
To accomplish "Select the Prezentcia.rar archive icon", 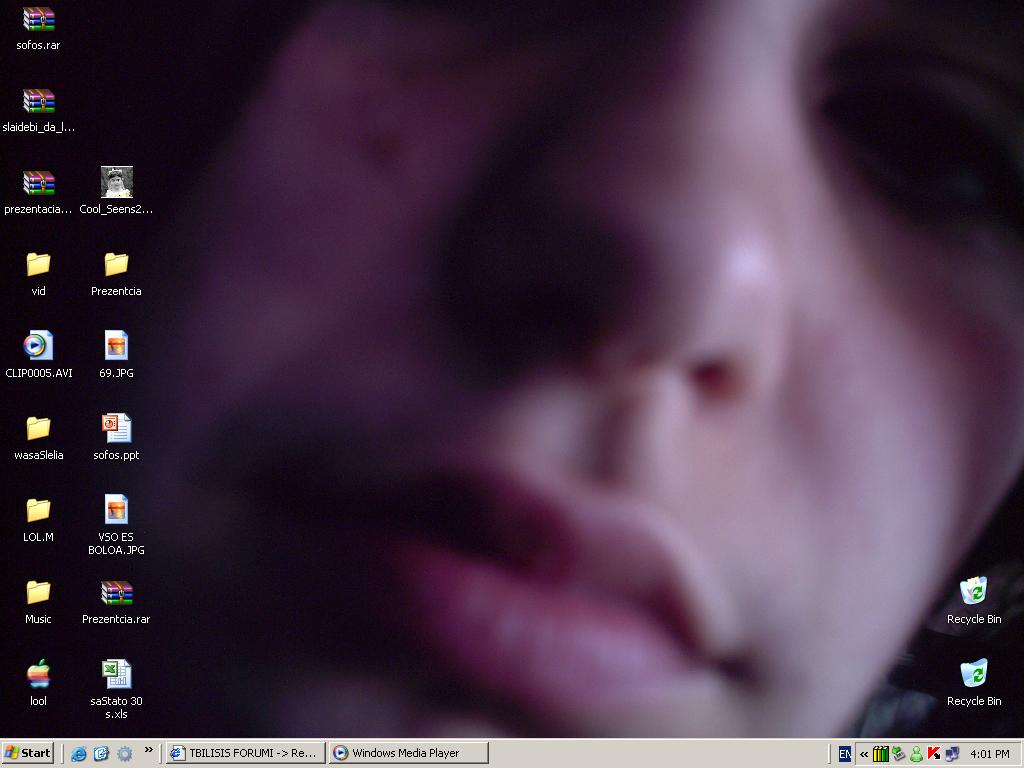I will [116, 593].
